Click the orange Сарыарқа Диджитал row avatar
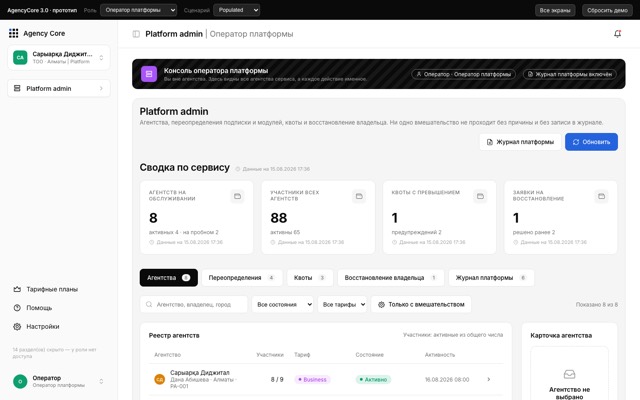640x400 pixels. point(159,379)
